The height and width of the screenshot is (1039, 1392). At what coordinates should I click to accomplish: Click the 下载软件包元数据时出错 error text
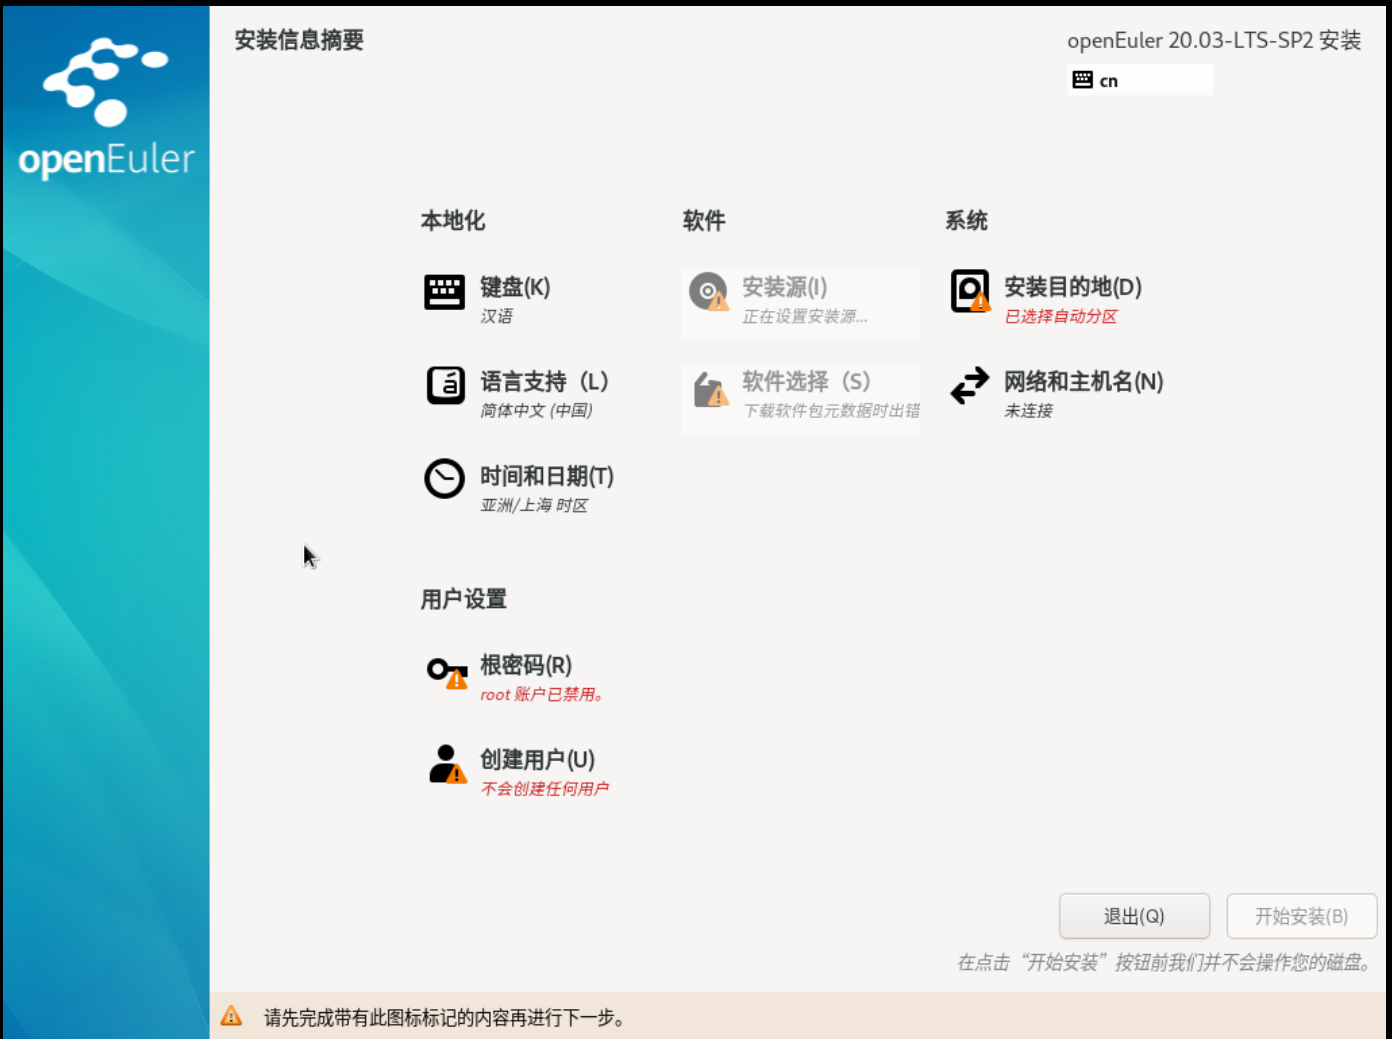click(x=831, y=410)
